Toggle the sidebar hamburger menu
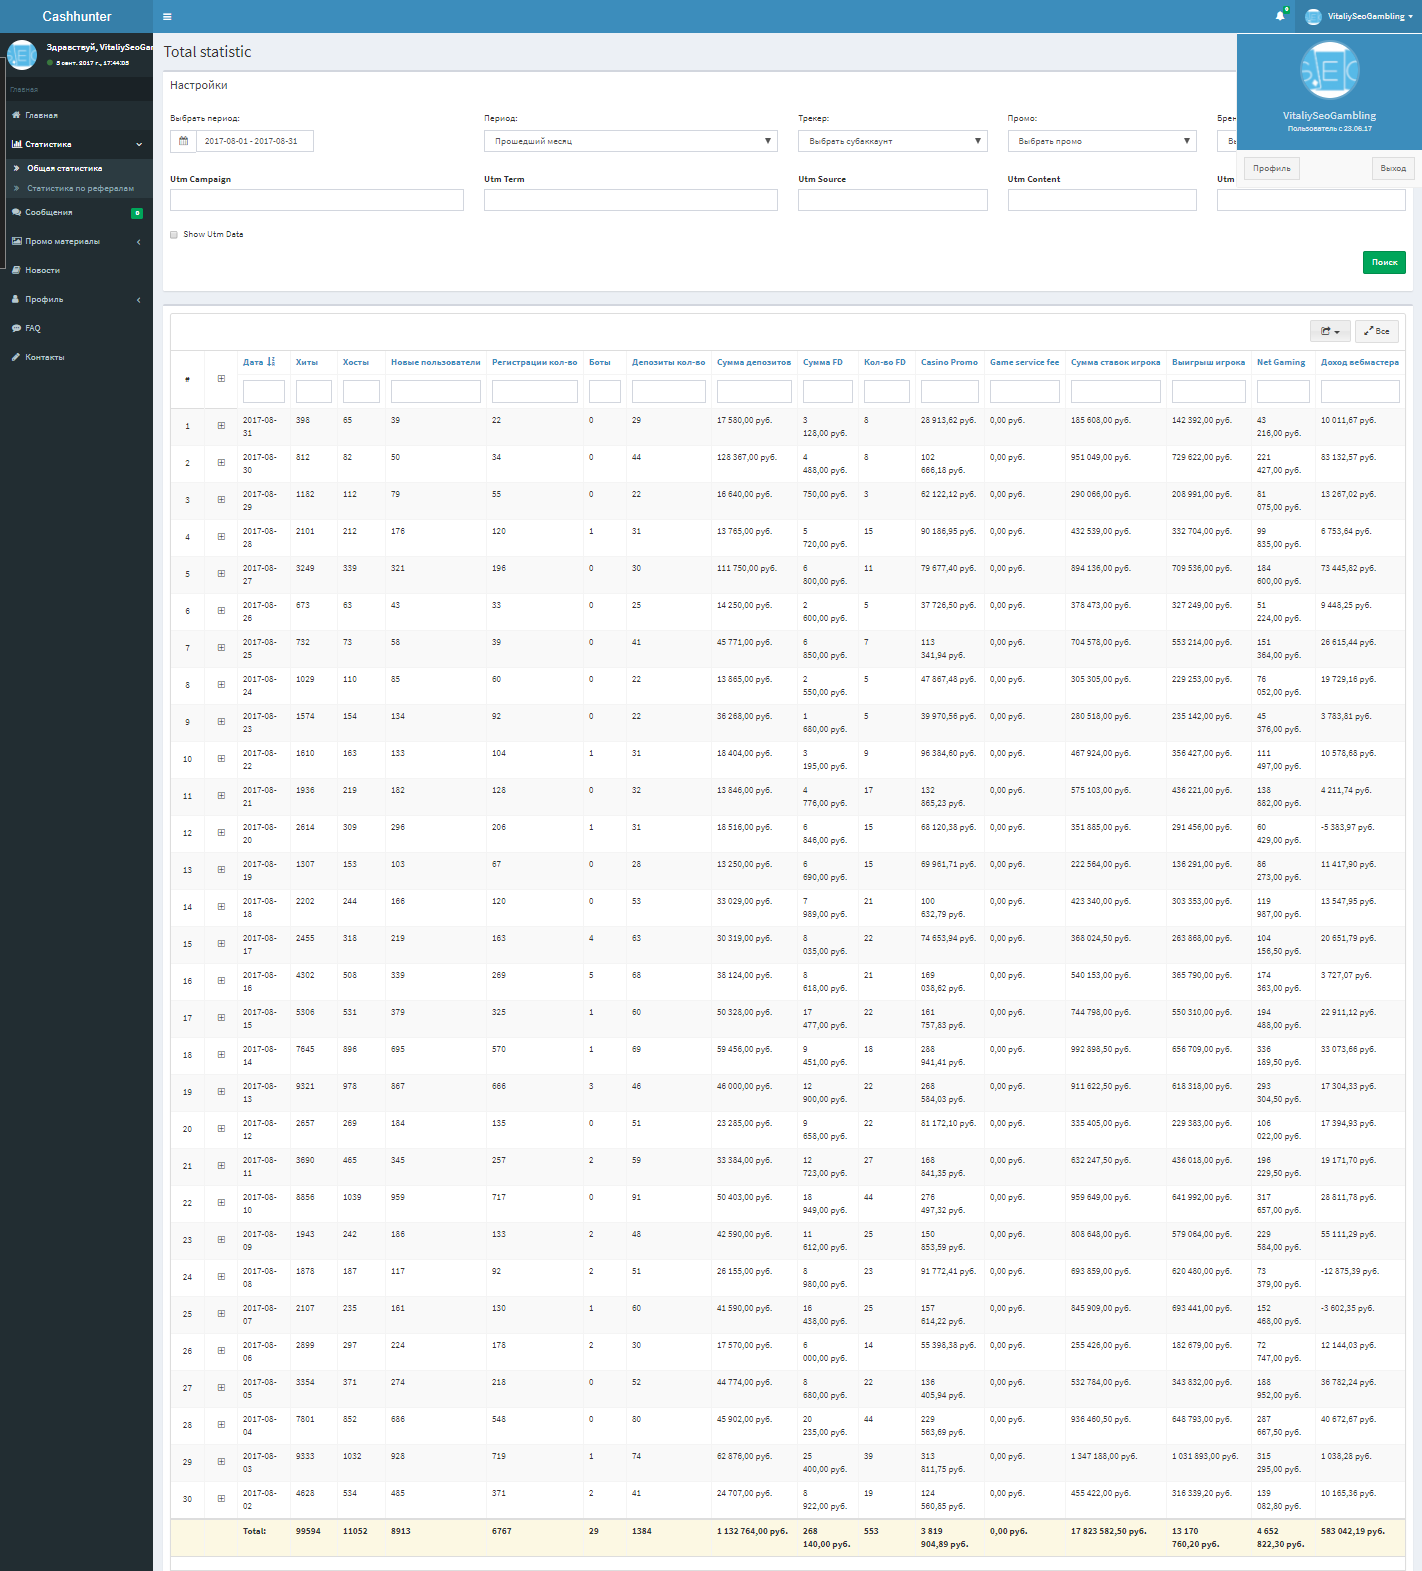 point(167,16)
